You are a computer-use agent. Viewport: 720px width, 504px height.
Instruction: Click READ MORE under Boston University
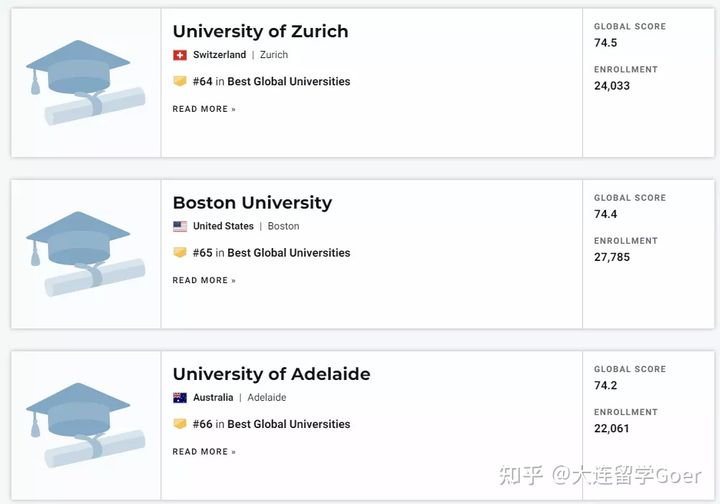point(204,280)
